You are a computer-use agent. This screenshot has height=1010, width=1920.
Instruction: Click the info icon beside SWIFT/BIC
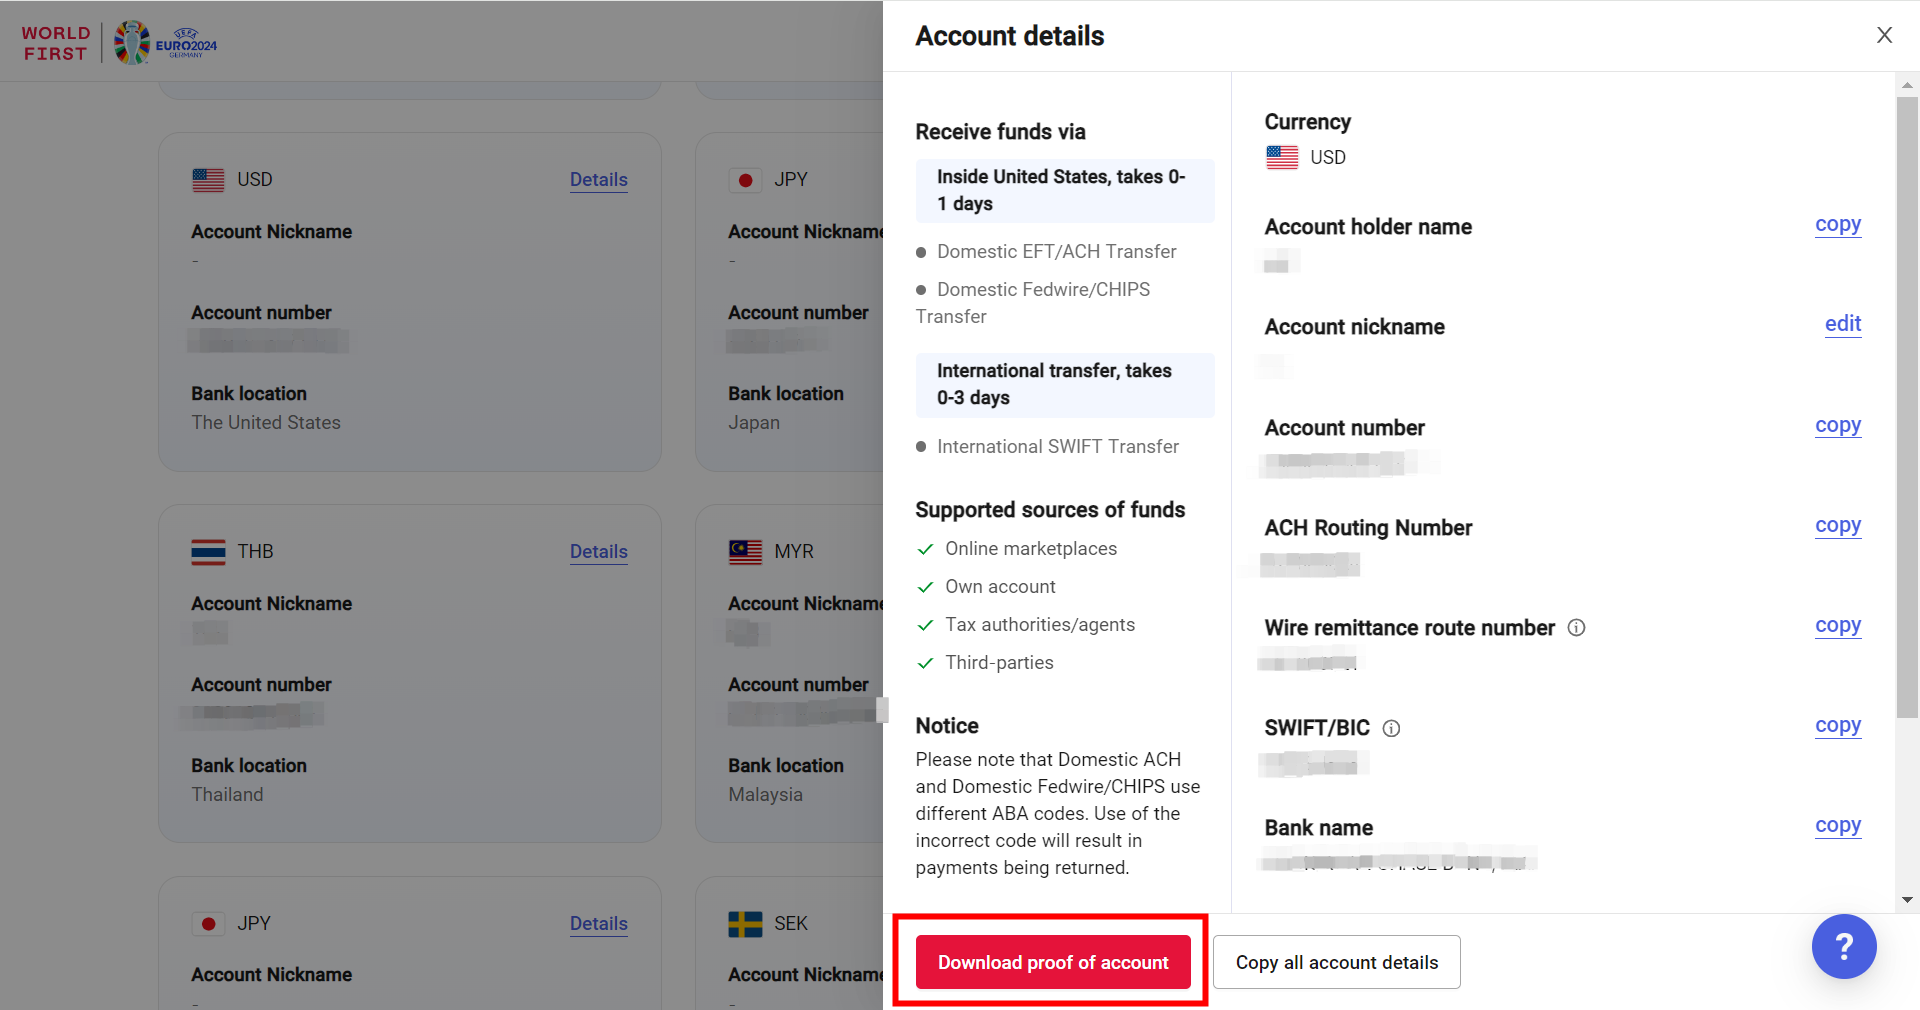coord(1391,728)
